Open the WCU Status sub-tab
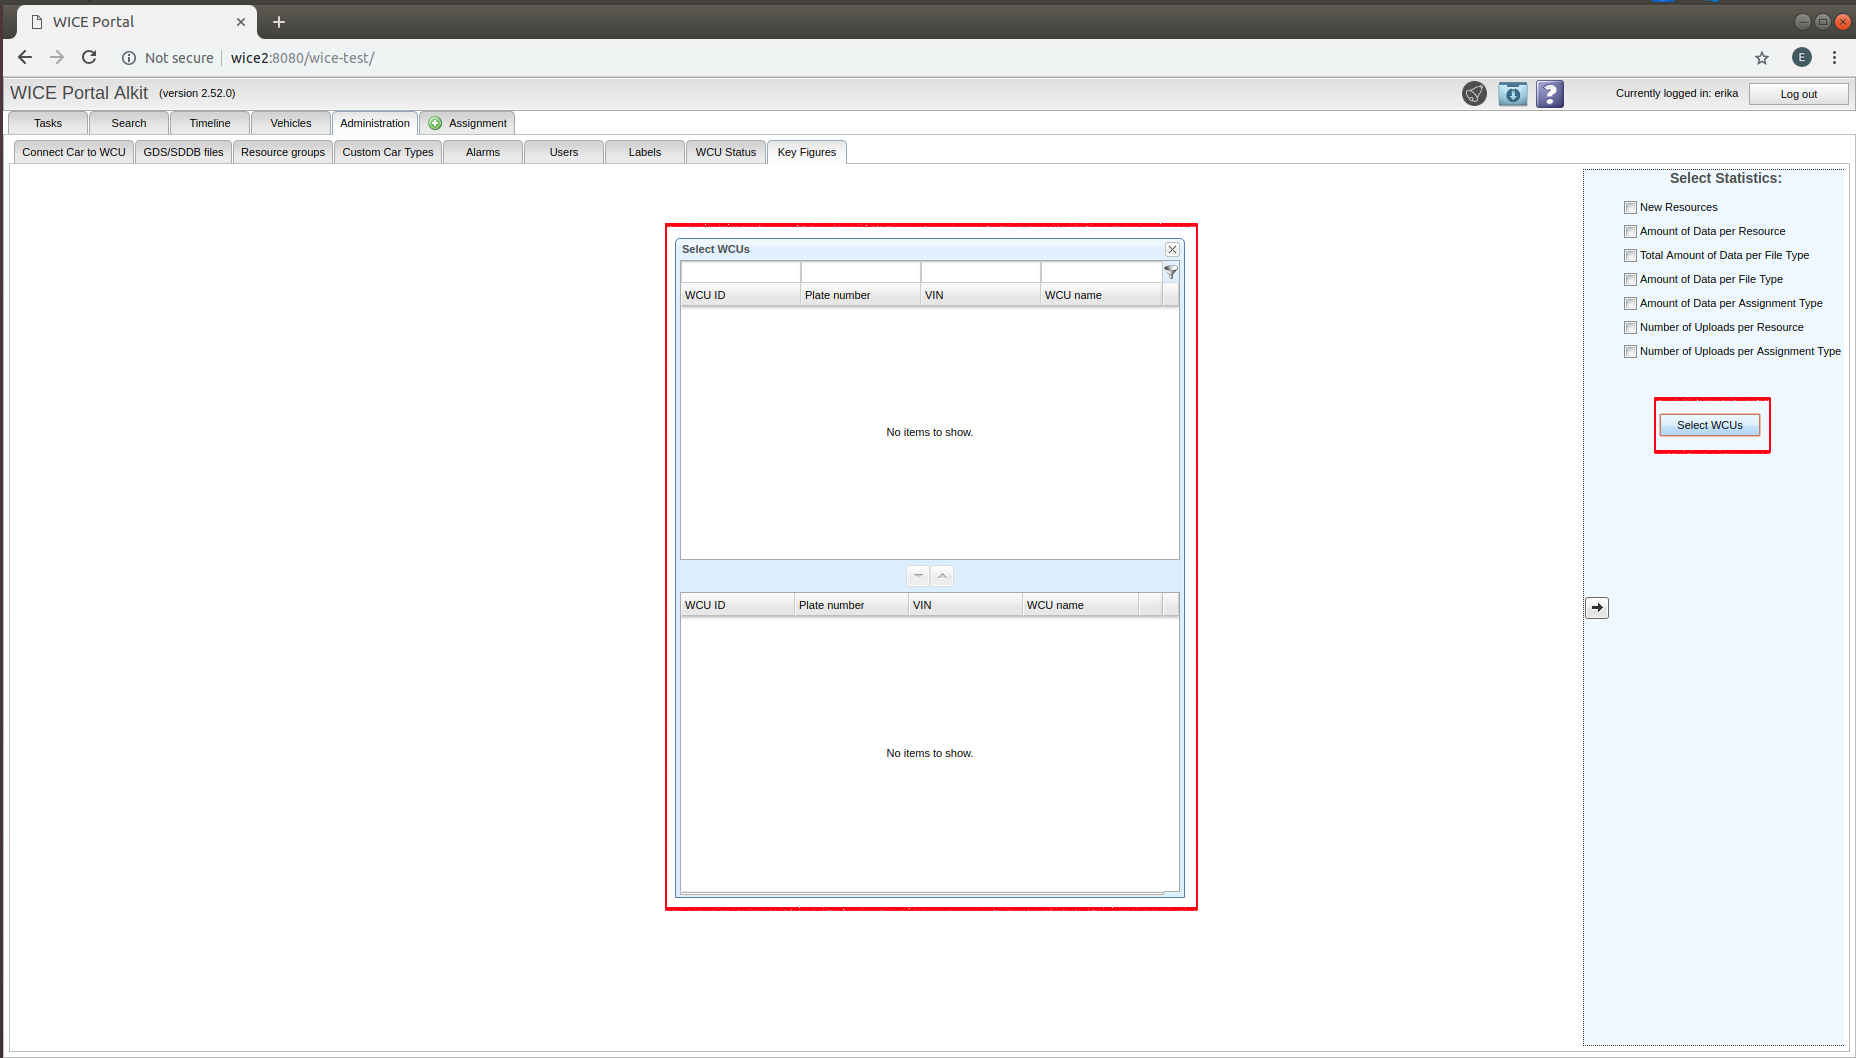 [725, 152]
